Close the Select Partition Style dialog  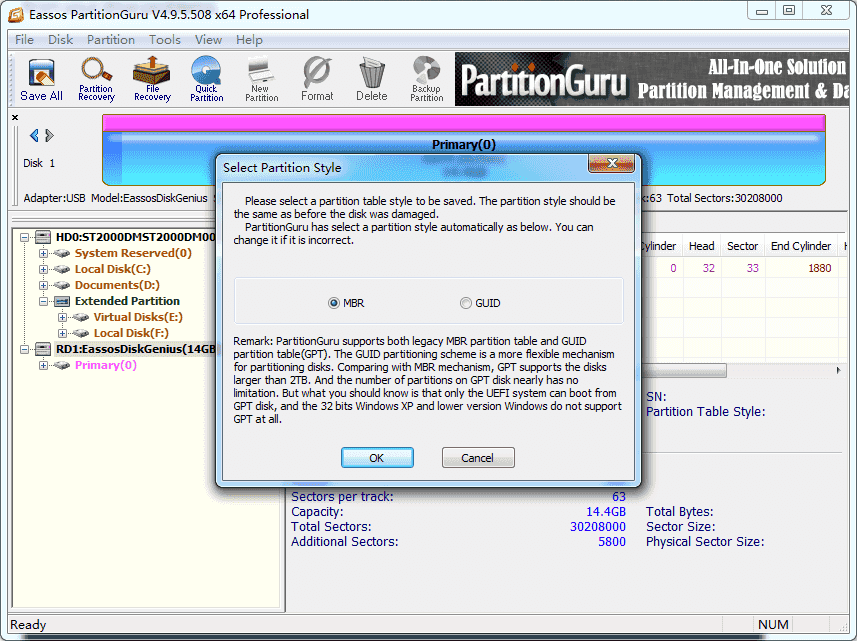[x=611, y=163]
